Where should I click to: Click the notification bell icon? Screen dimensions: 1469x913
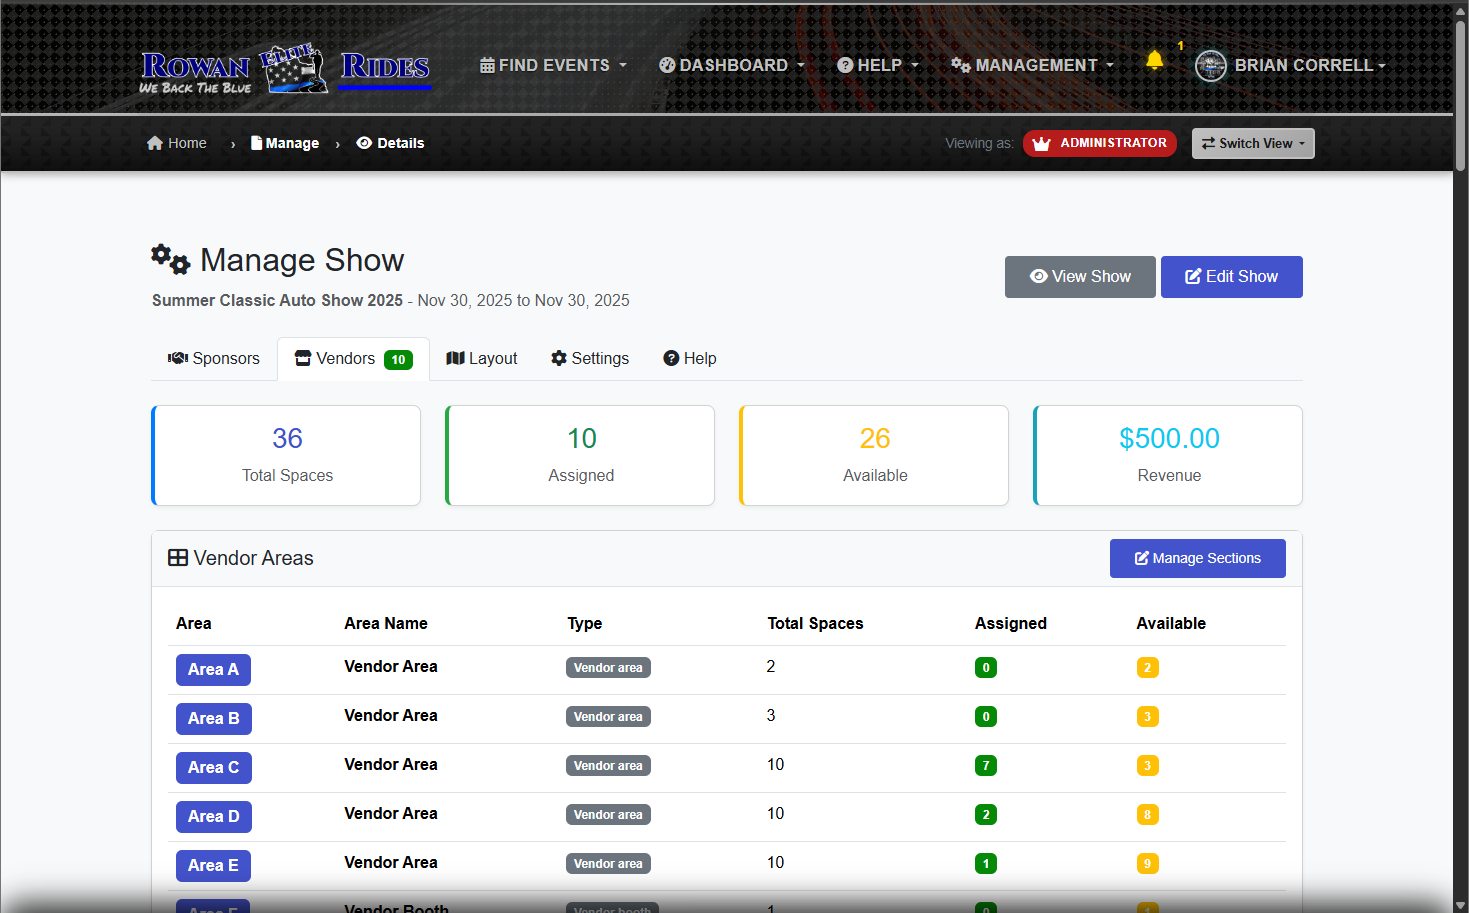pos(1154,60)
